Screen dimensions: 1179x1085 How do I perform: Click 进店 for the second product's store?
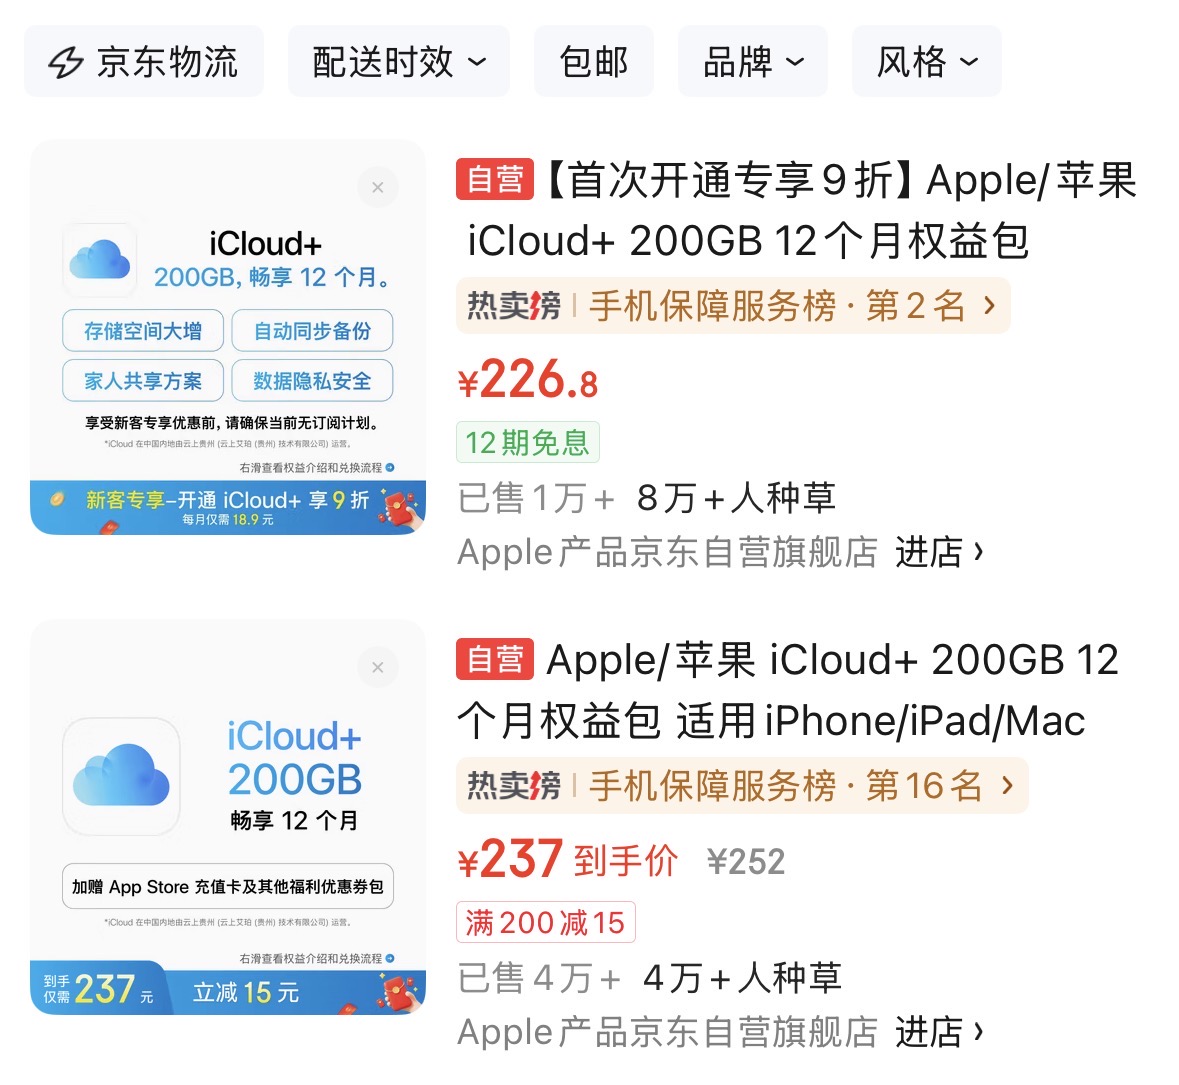pyautogui.click(x=939, y=1032)
